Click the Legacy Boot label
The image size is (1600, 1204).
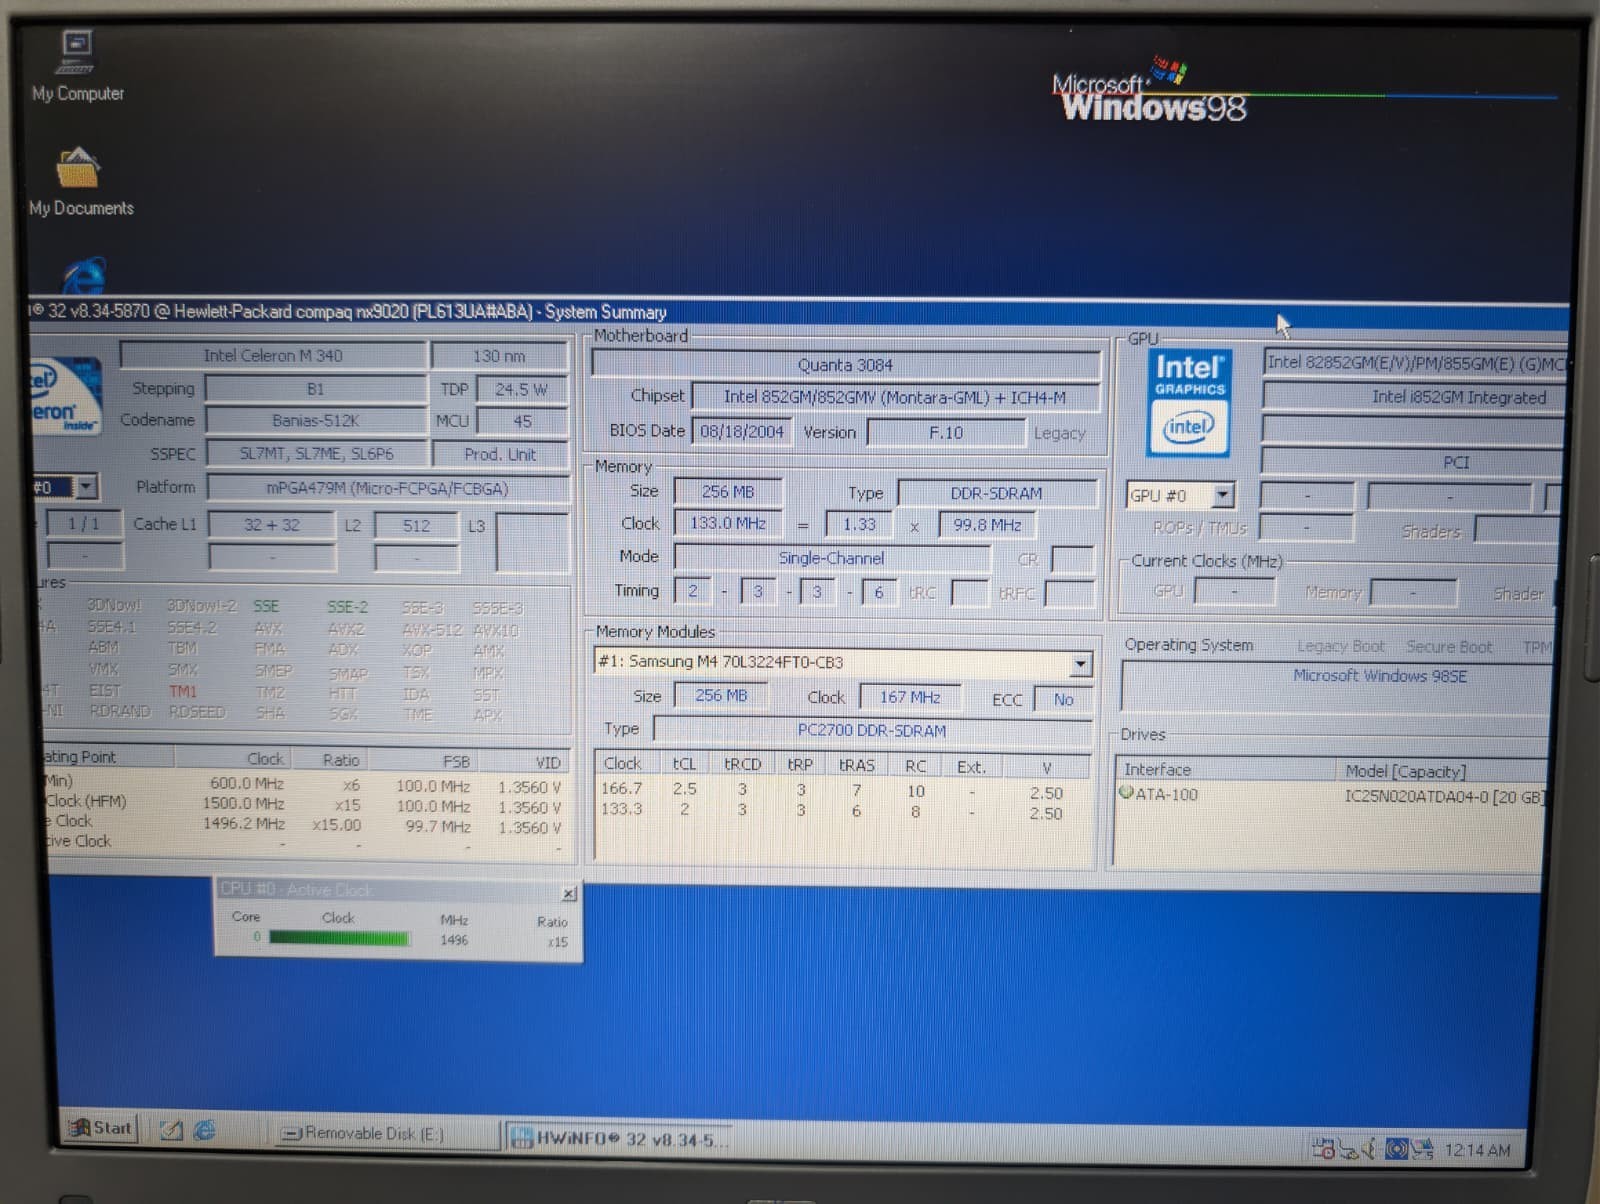point(1340,646)
